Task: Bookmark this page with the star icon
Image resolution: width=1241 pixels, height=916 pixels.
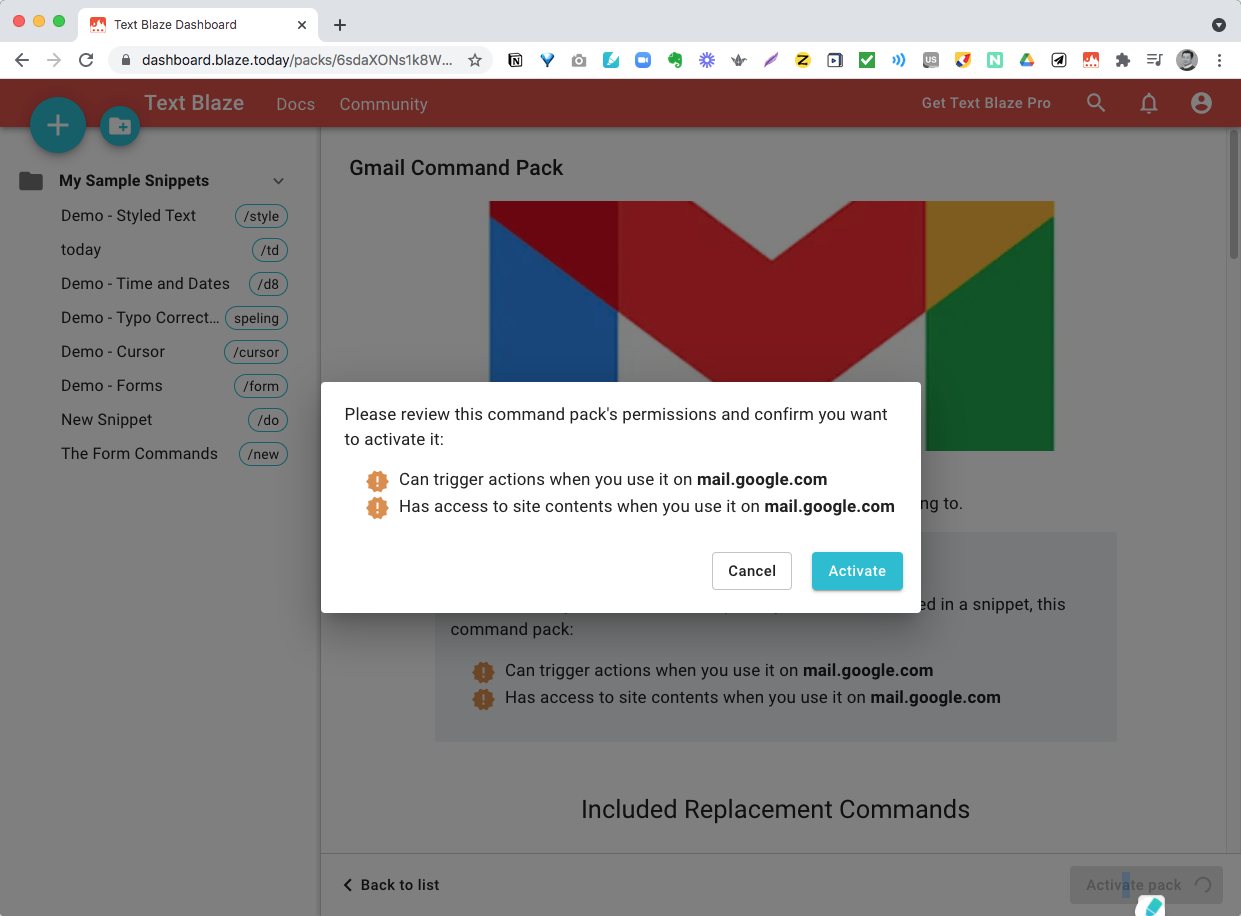Action: click(475, 60)
